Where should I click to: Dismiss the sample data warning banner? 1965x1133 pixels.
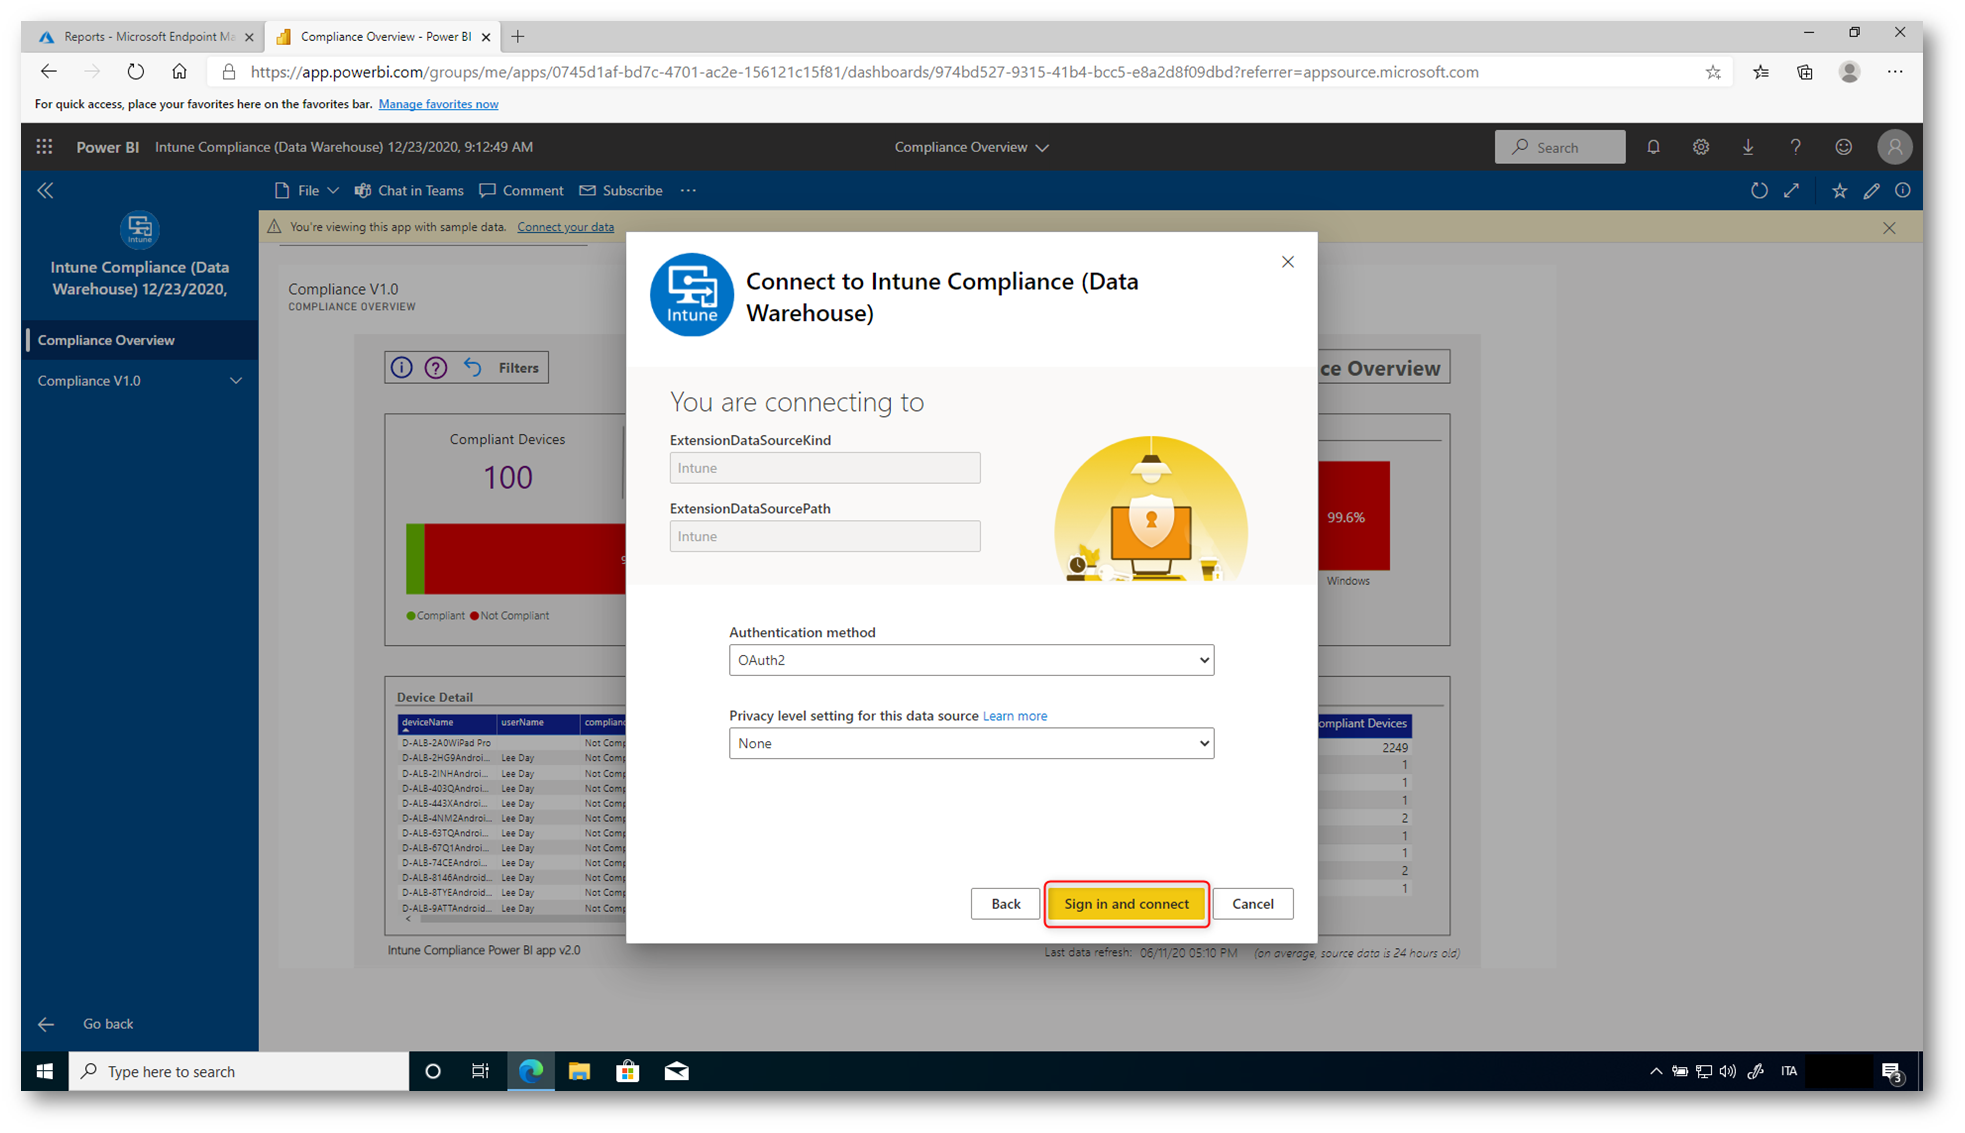coord(1889,228)
